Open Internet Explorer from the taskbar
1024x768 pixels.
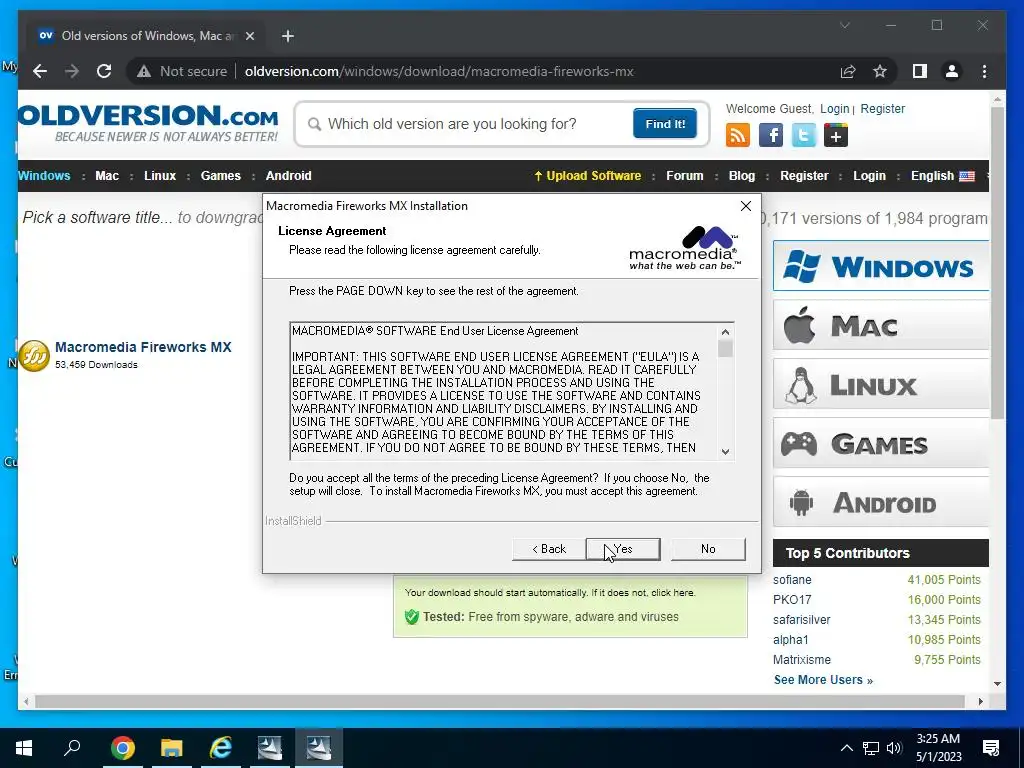tap(221, 748)
